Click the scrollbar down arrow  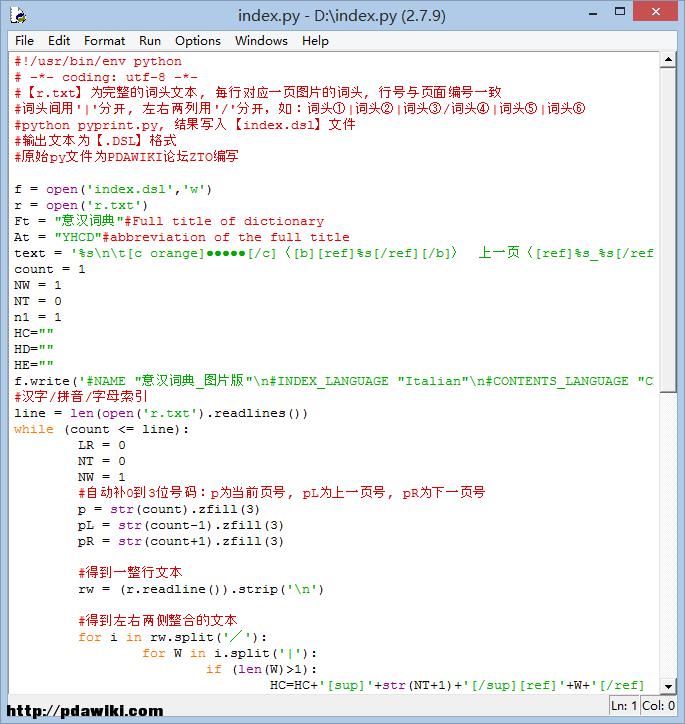668,686
